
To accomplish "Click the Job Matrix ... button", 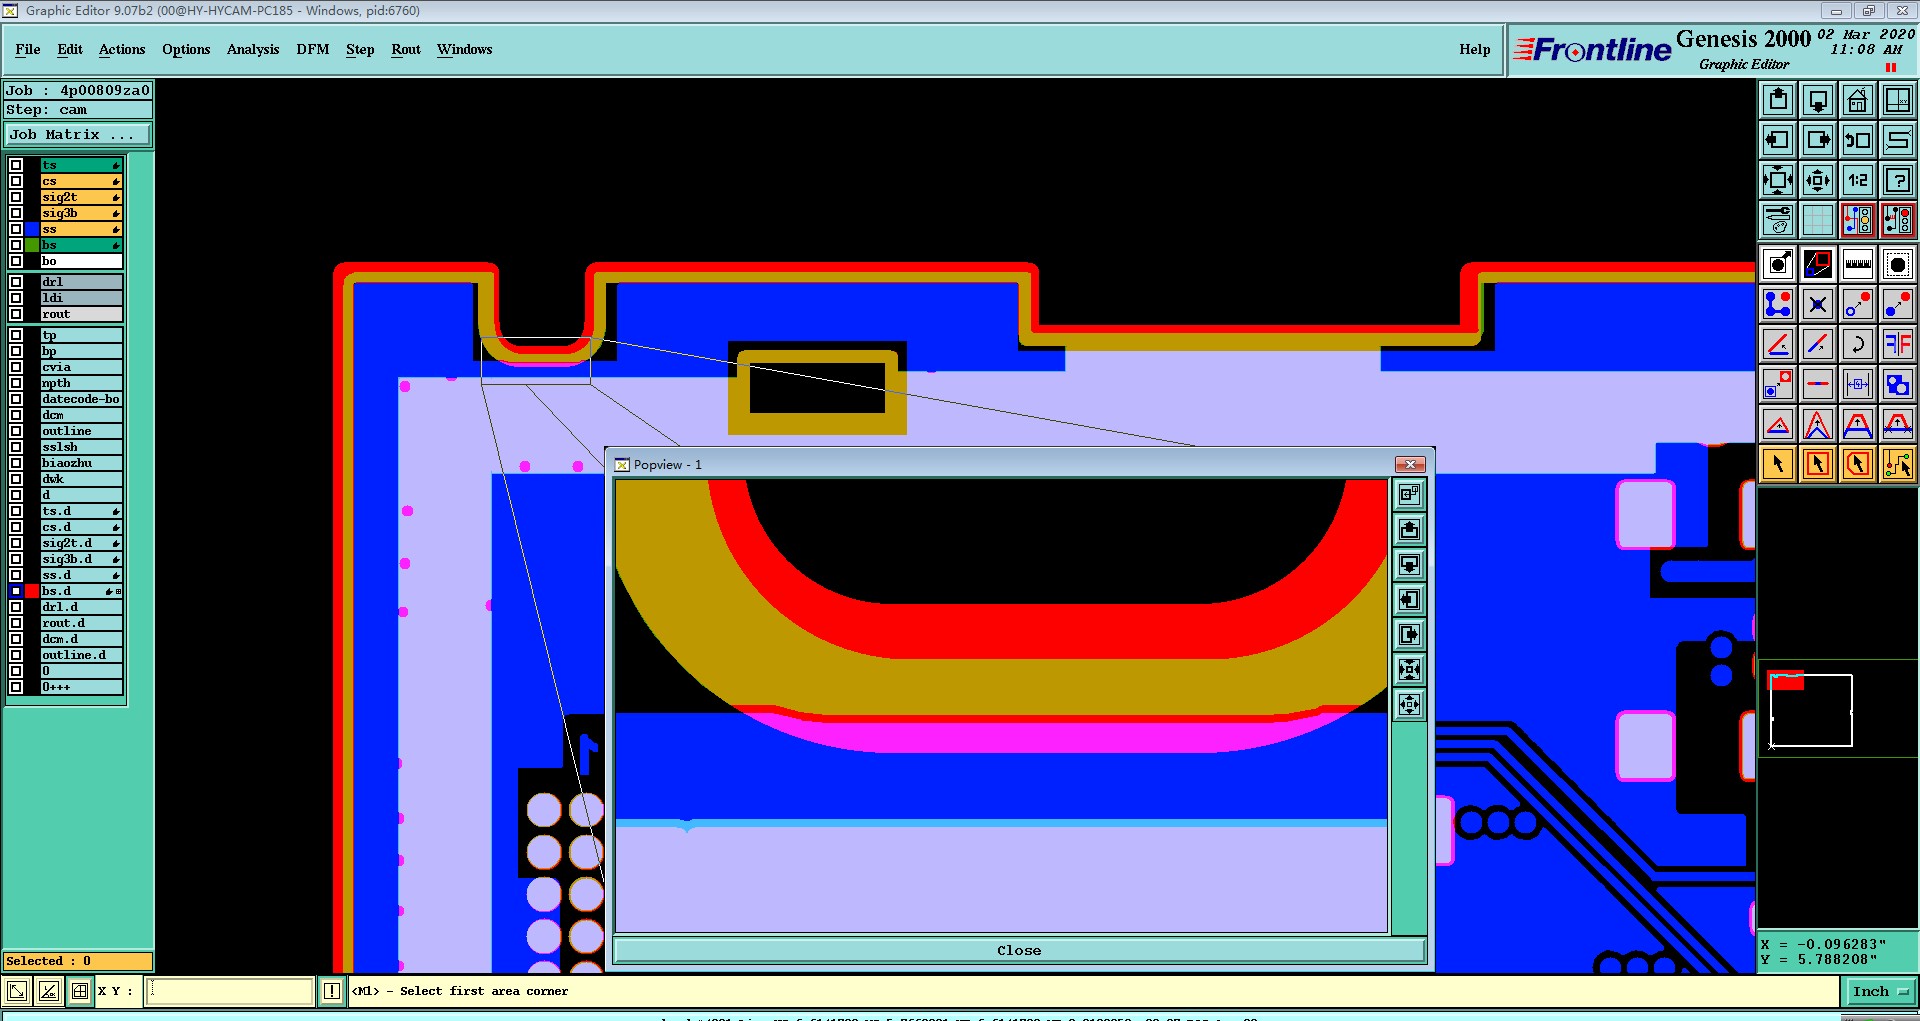I will tap(78, 134).
